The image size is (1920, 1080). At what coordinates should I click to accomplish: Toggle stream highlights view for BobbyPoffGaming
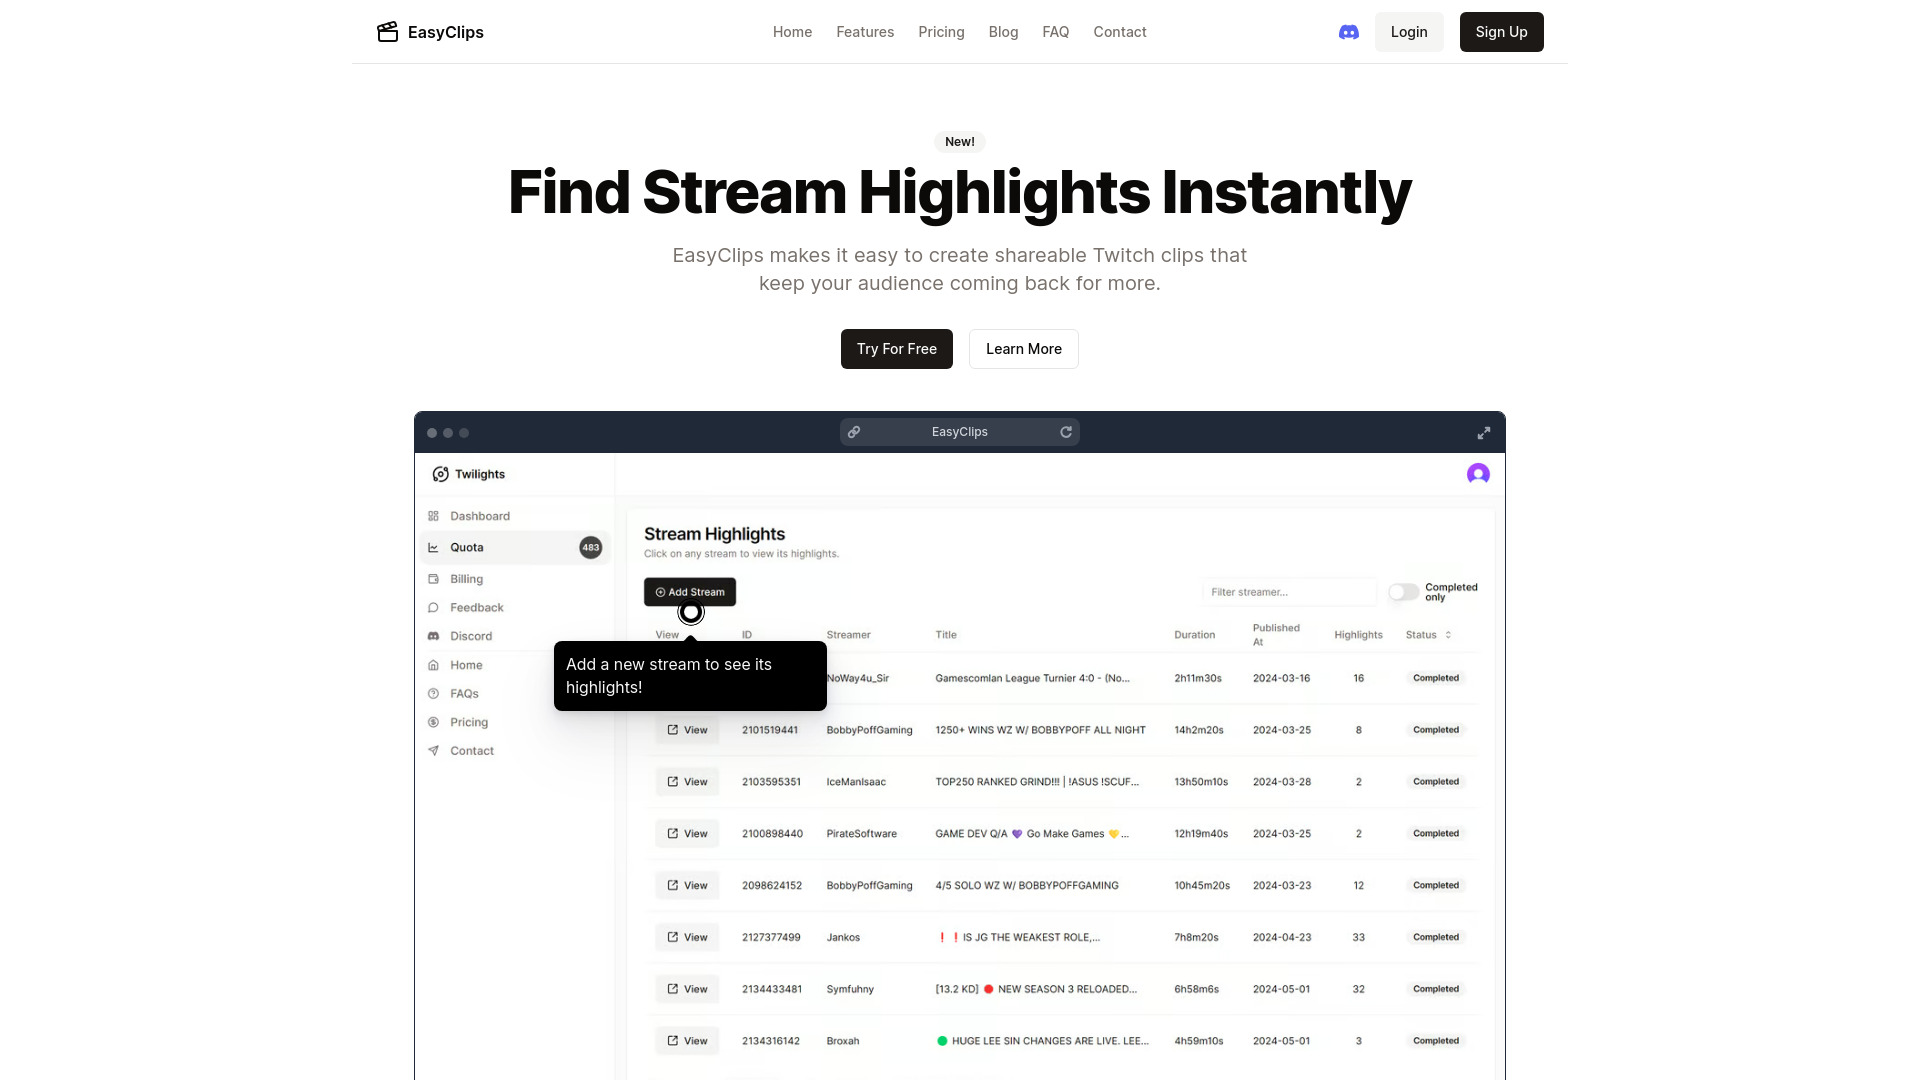[x=687, y=729]
